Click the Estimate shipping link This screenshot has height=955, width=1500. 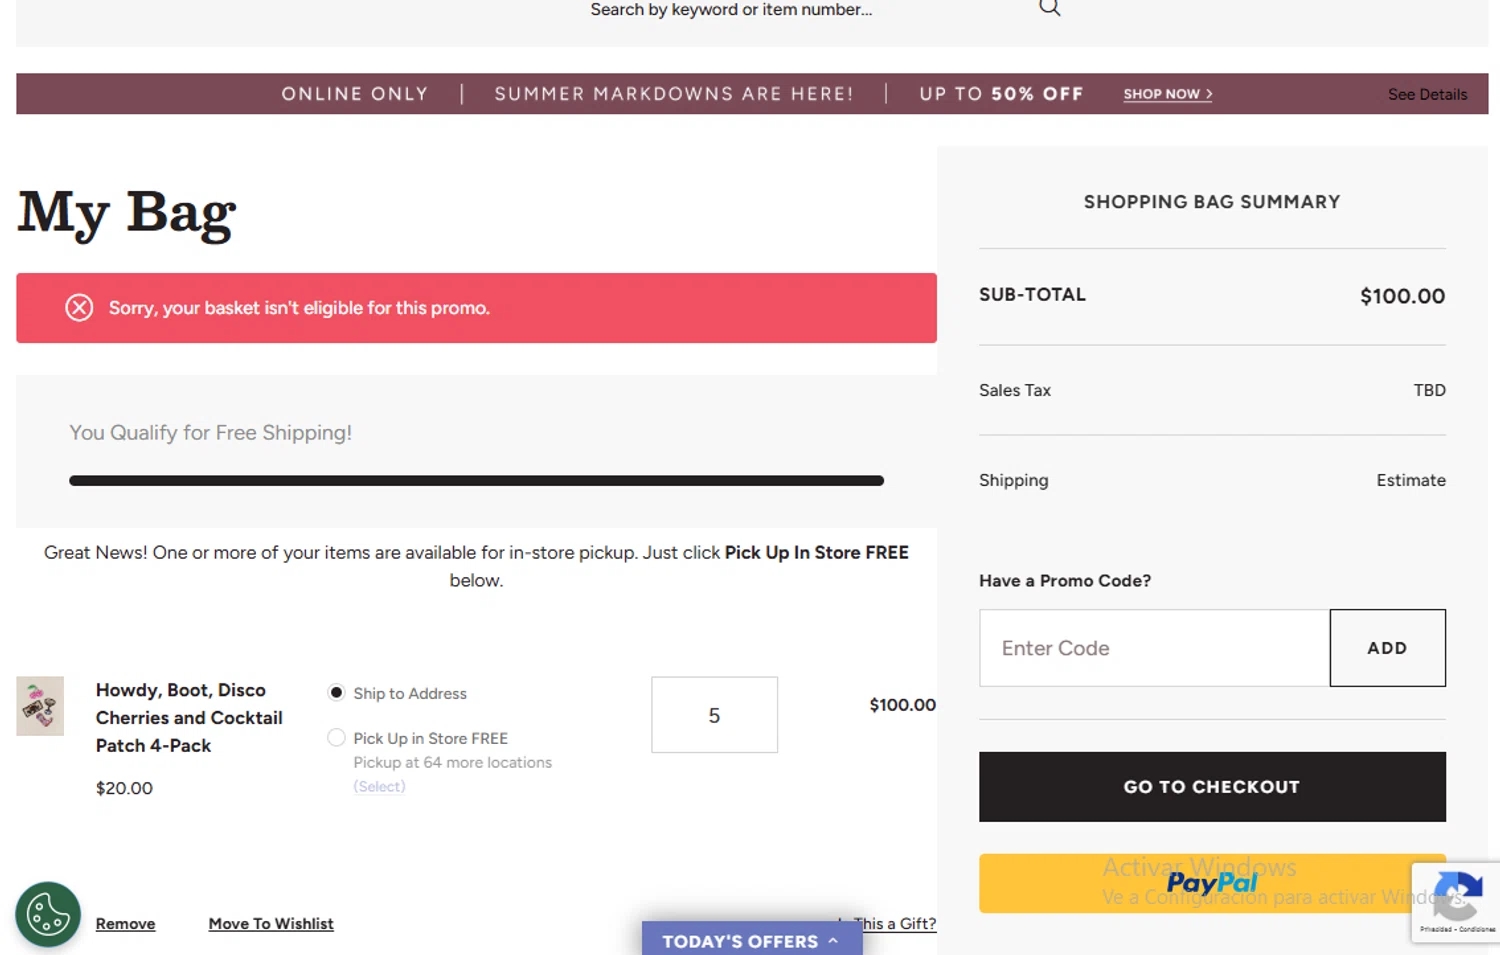(x=1410, y=481)
